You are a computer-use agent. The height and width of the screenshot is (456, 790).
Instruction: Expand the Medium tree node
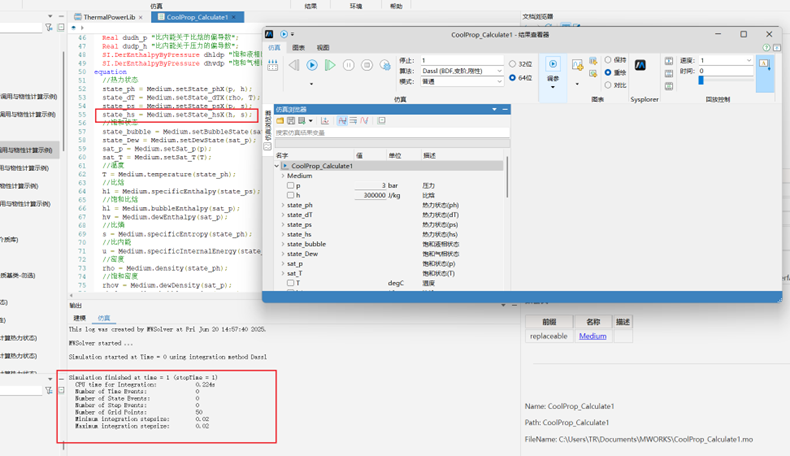[x=283, y=176]
